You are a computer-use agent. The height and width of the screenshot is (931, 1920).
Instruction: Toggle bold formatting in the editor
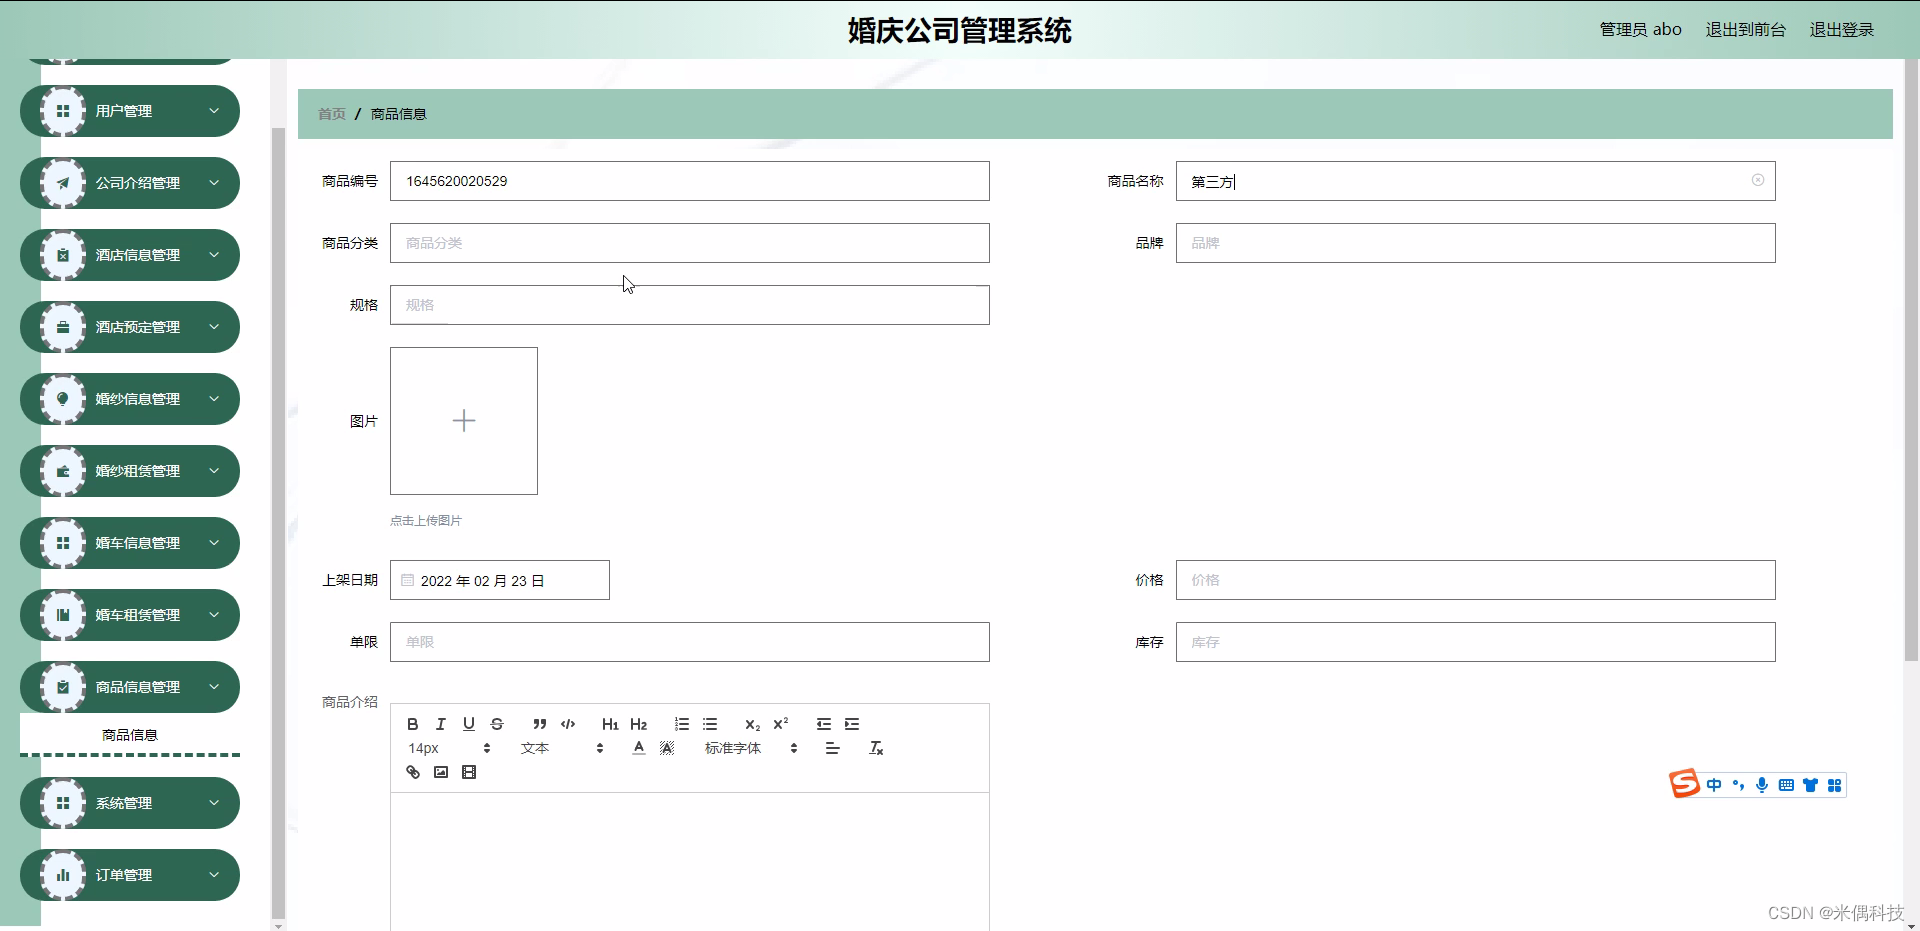(412, 724)
